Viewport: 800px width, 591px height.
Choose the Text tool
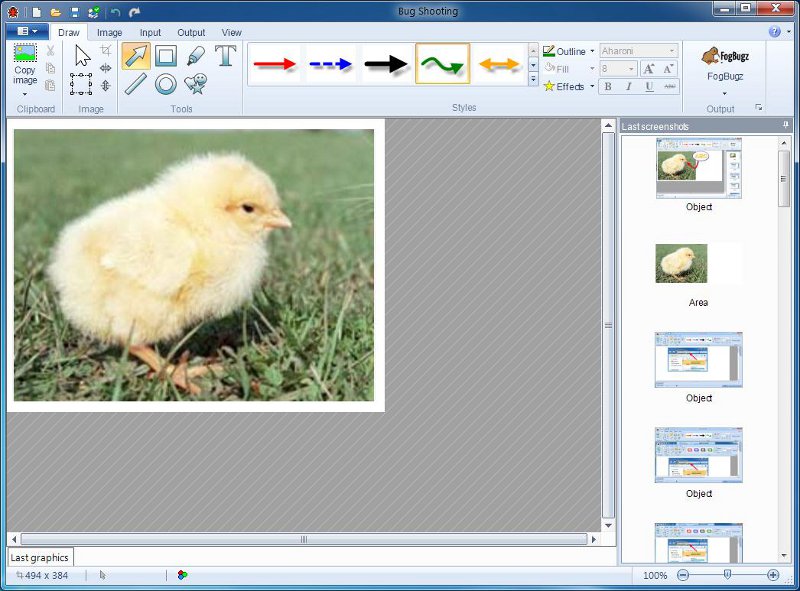click(x=226, y=56)
